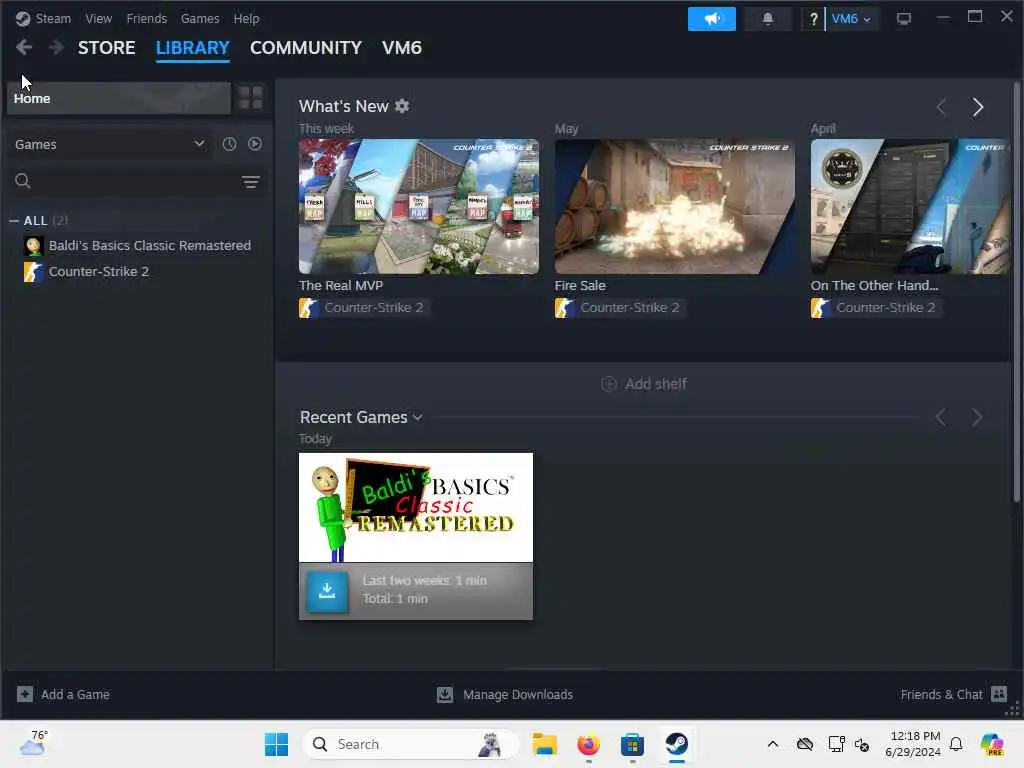1024x768 pixels.
Task: Open the notifications bell in Steam
Action: tap(768, 19)
